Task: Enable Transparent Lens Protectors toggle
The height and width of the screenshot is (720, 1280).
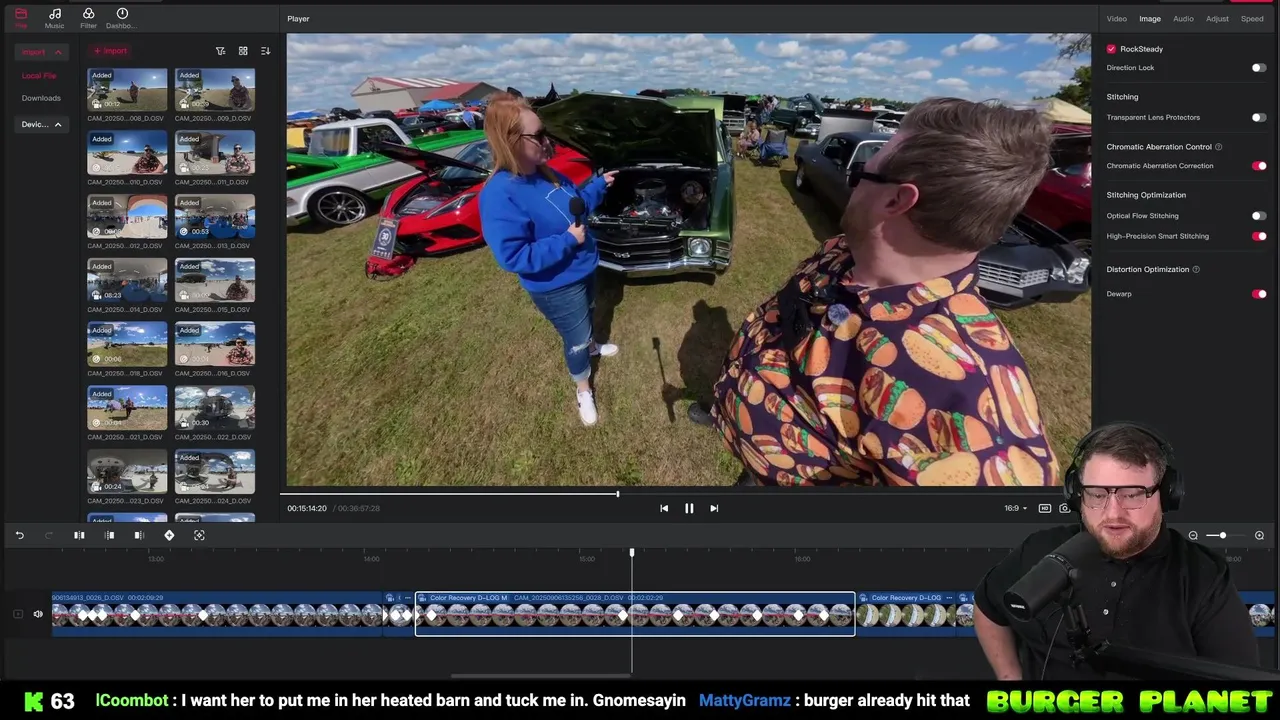Action: tap(1259, 118)
